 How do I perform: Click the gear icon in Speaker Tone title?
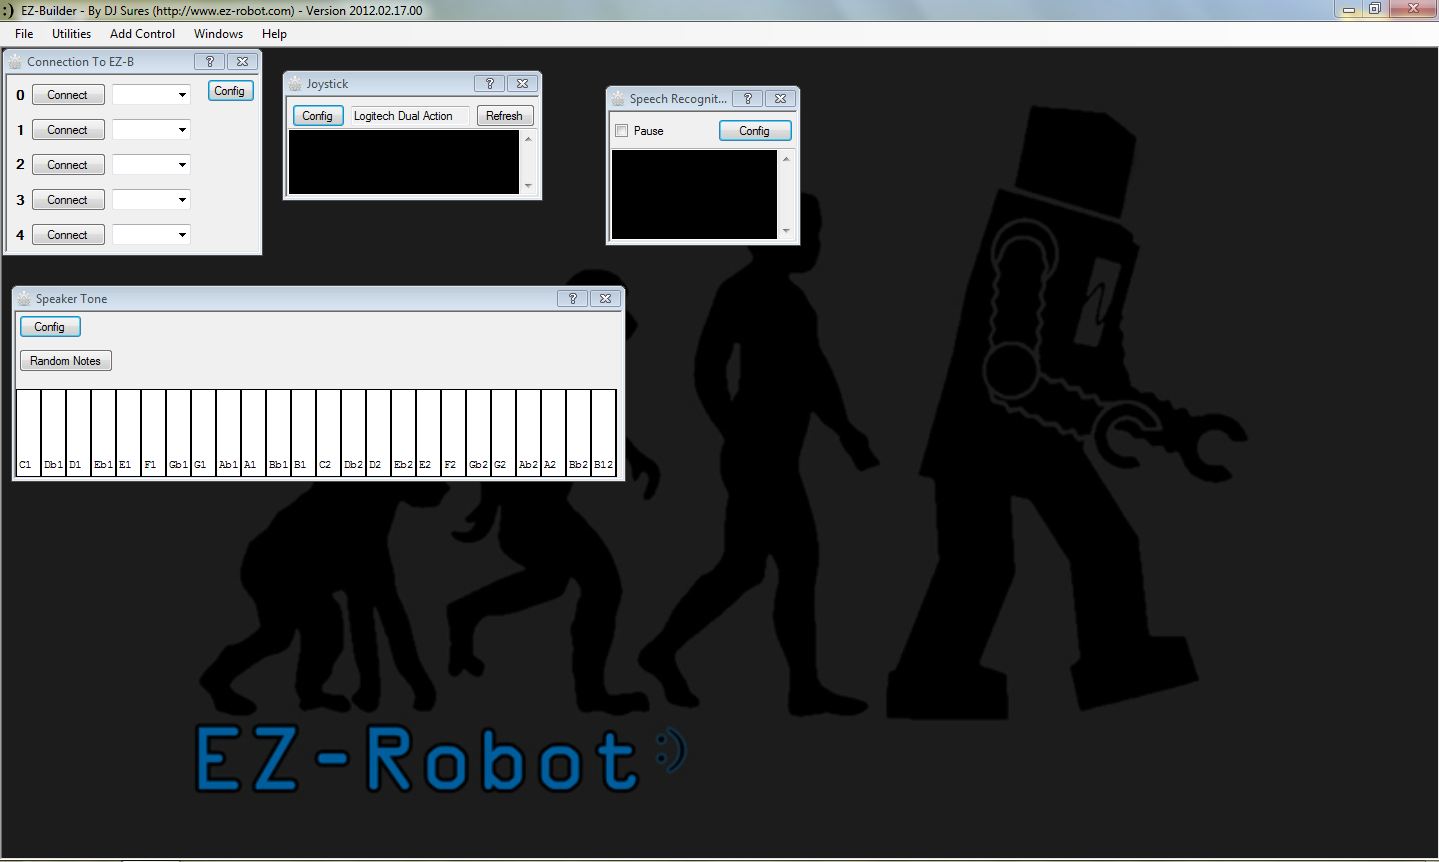click(24, 299)
